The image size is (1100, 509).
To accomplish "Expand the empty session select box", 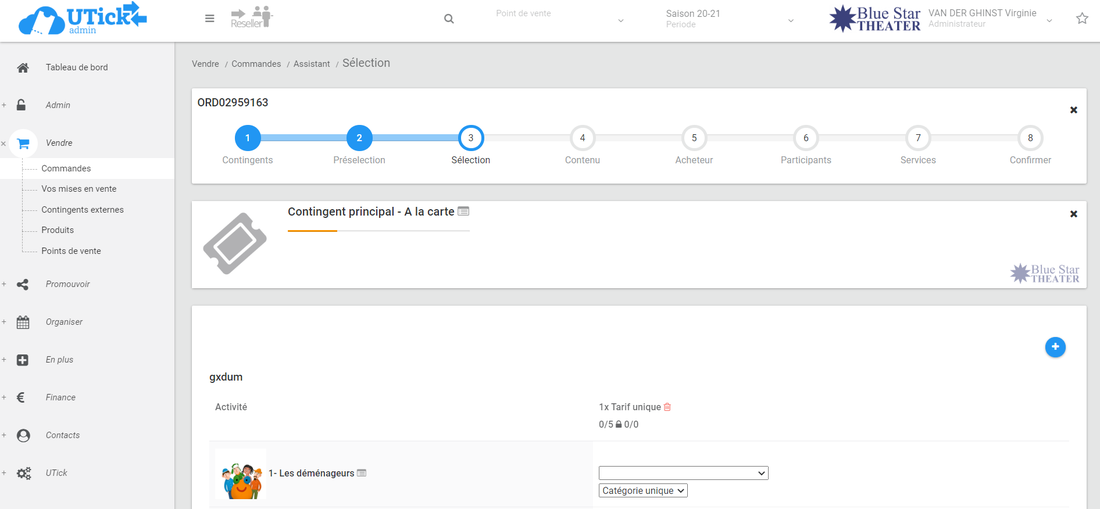I will [x=683, y=473].
